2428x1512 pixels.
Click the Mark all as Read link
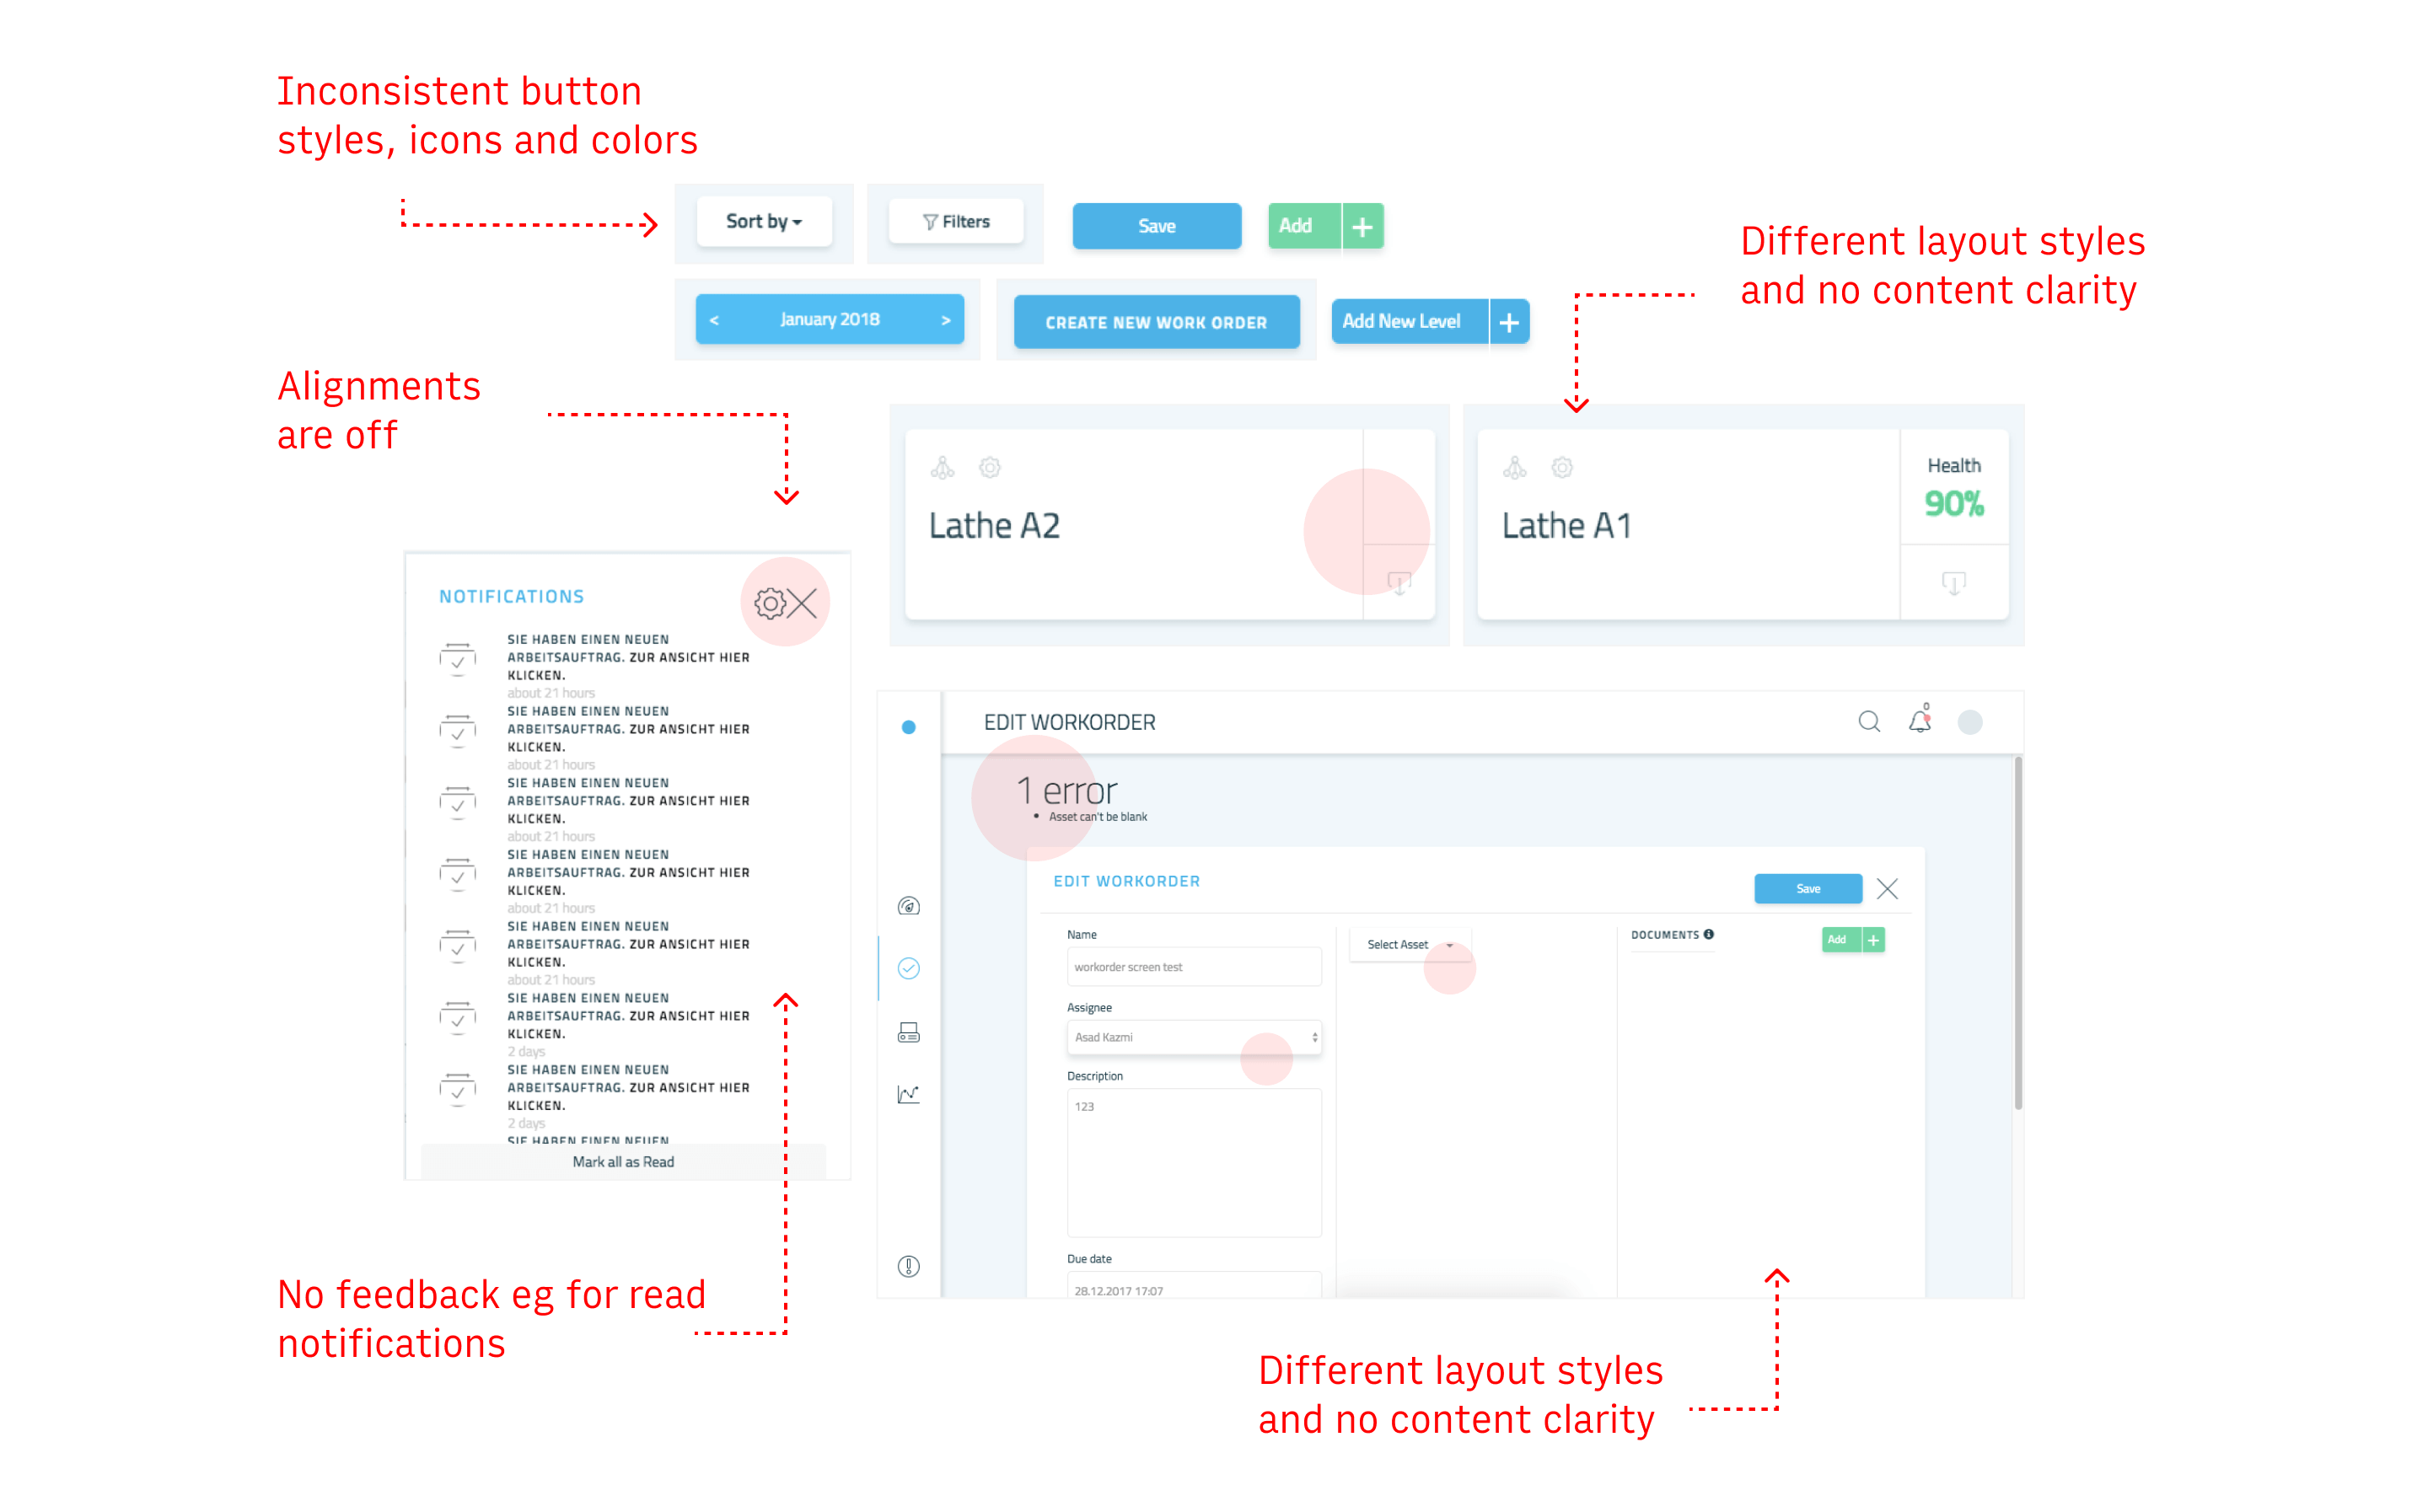[x=623, y=1161]
